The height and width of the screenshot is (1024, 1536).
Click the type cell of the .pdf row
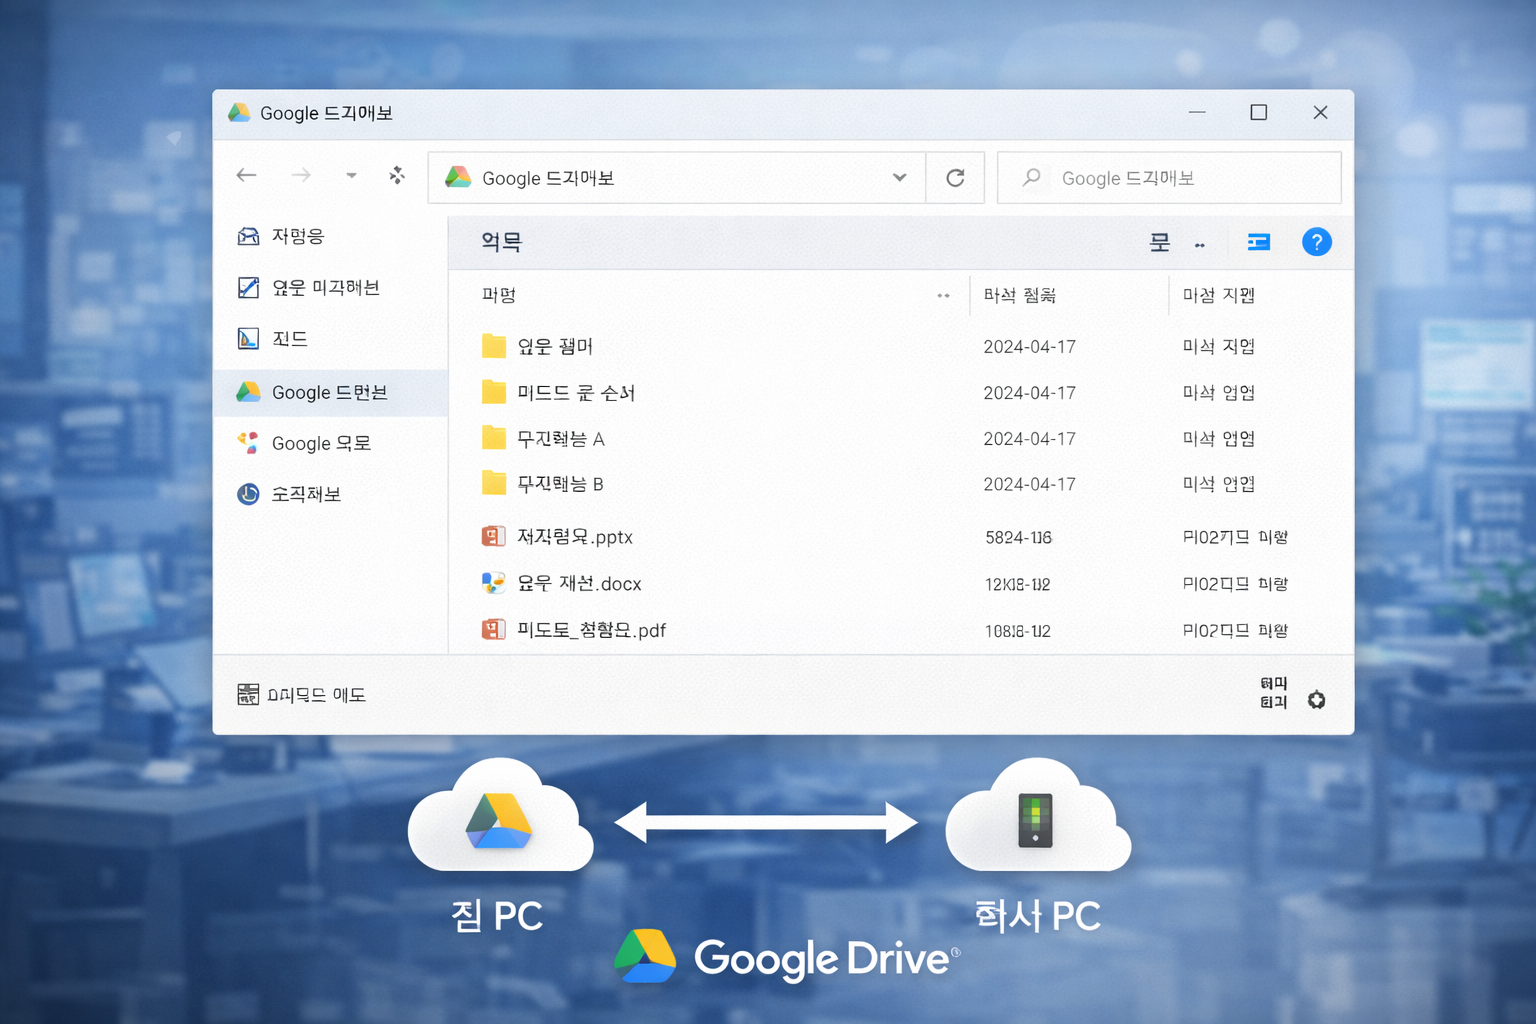tap(1235, 631)
